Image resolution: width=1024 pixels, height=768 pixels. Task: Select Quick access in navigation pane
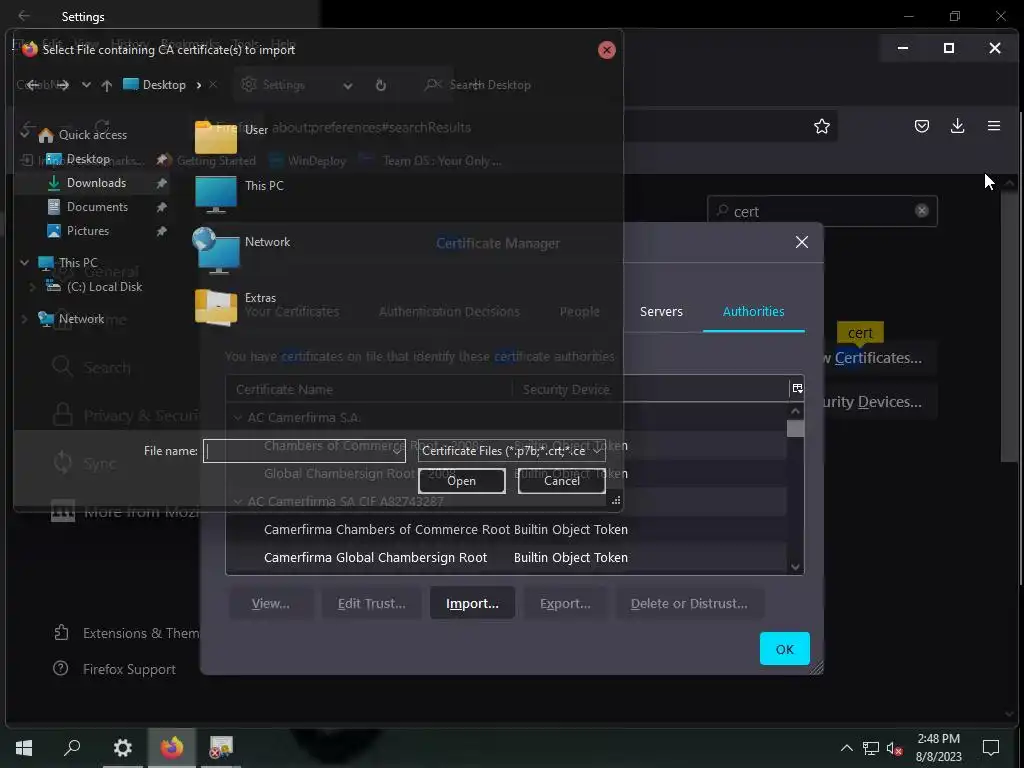point(93,135)
